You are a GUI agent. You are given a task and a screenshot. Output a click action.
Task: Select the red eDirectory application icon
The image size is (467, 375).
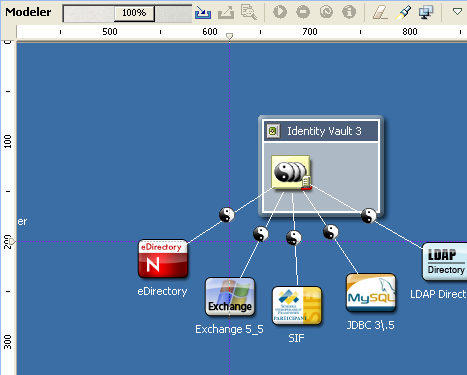pos(163,259)
